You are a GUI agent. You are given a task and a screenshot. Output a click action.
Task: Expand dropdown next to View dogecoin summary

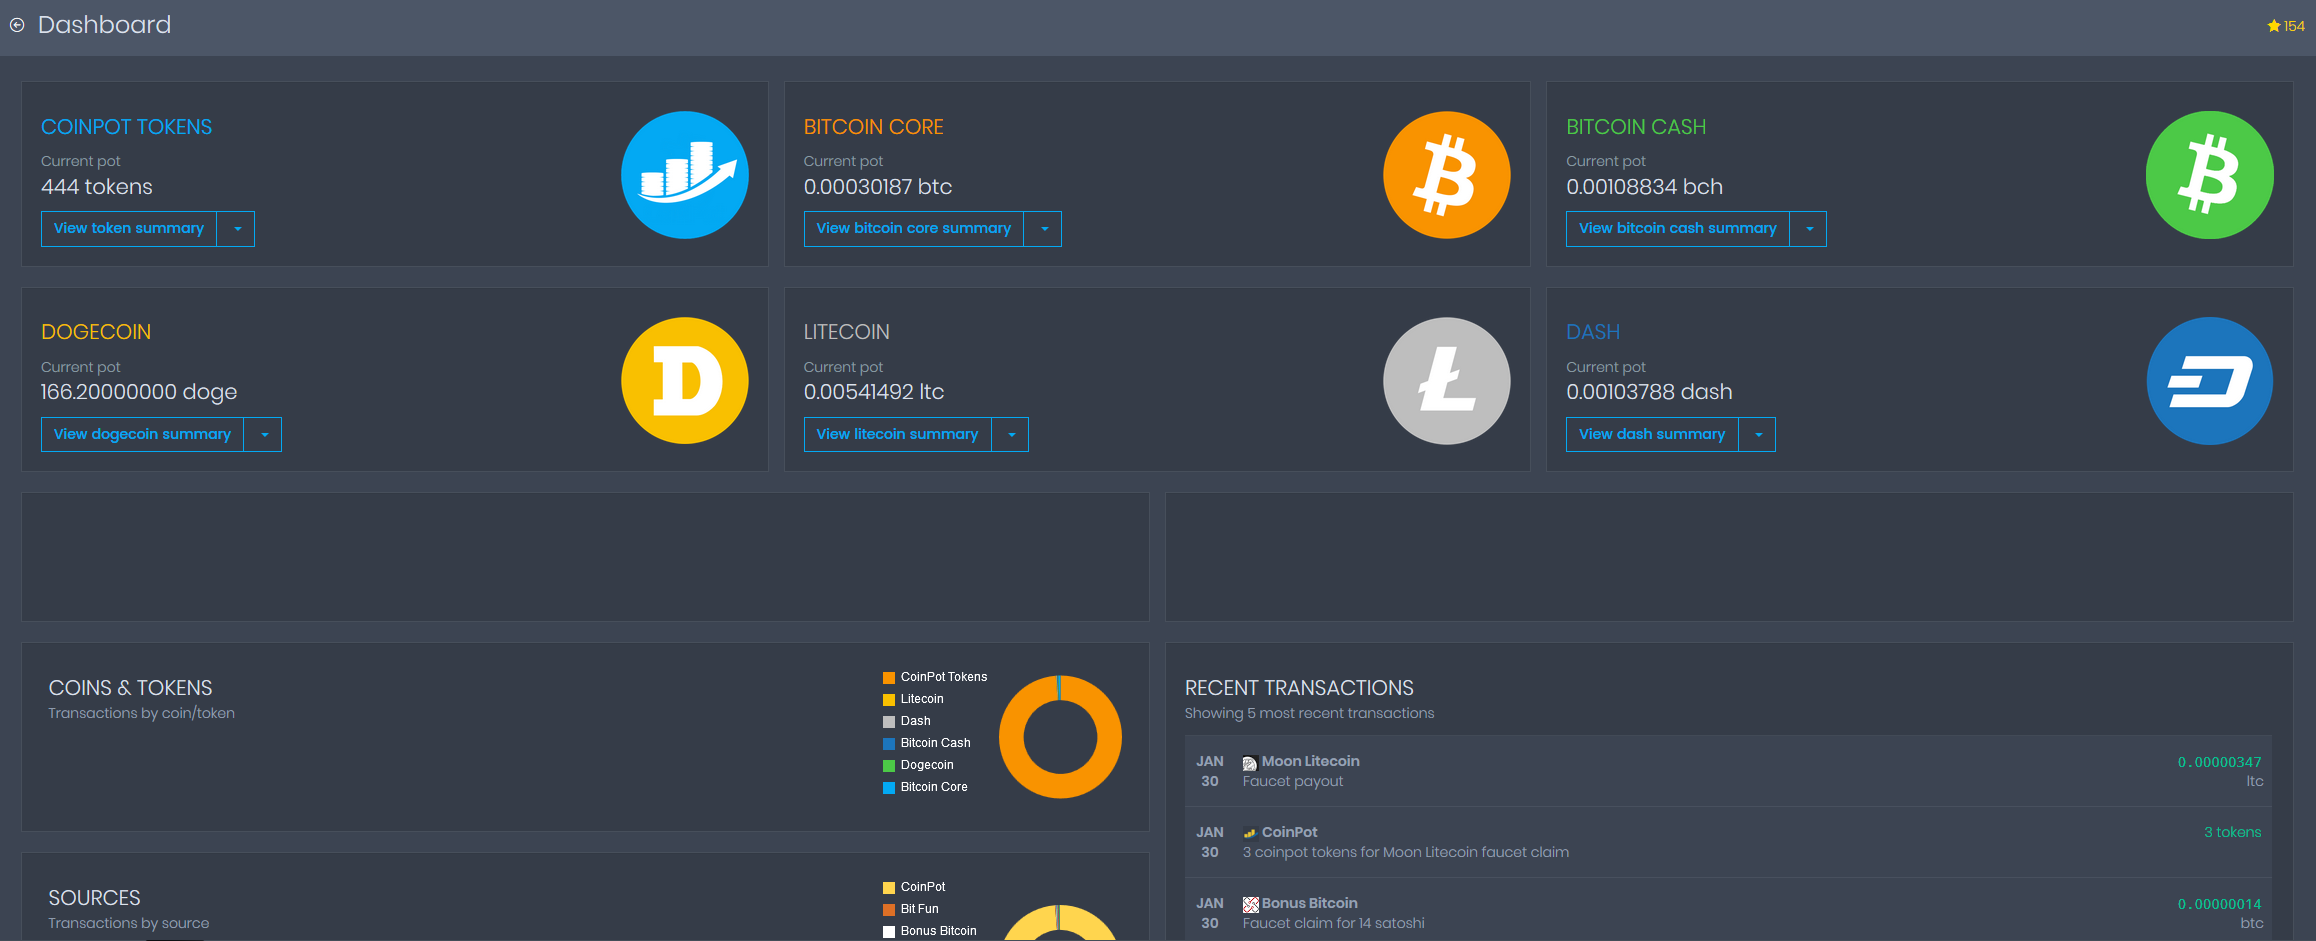pos(263,435)
